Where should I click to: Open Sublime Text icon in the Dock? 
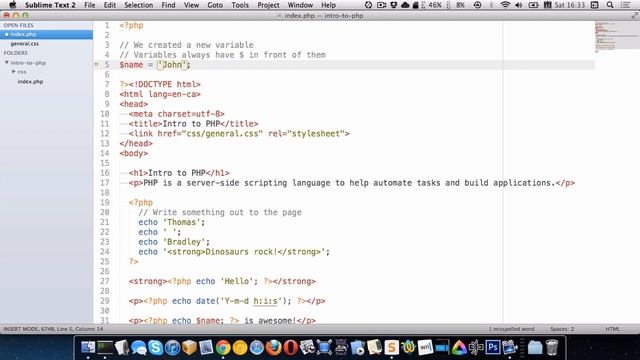point(391,347)
